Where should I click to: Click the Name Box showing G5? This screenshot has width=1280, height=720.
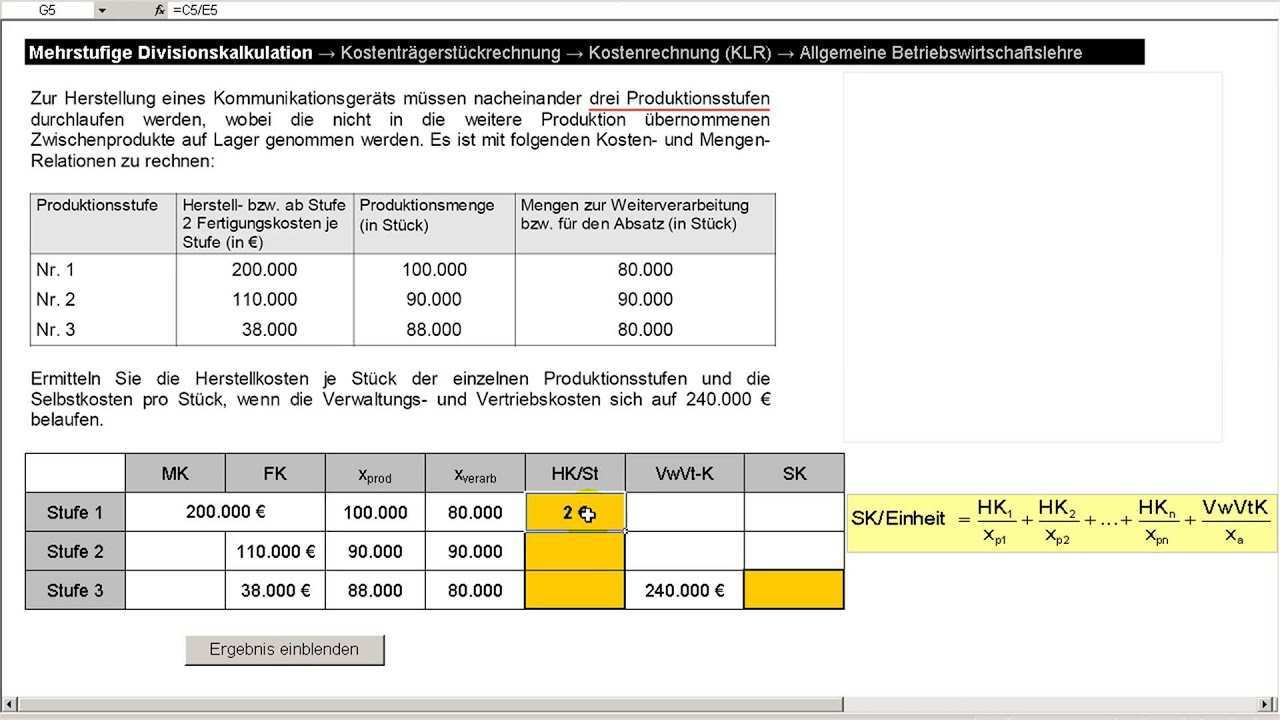[45, 10]
